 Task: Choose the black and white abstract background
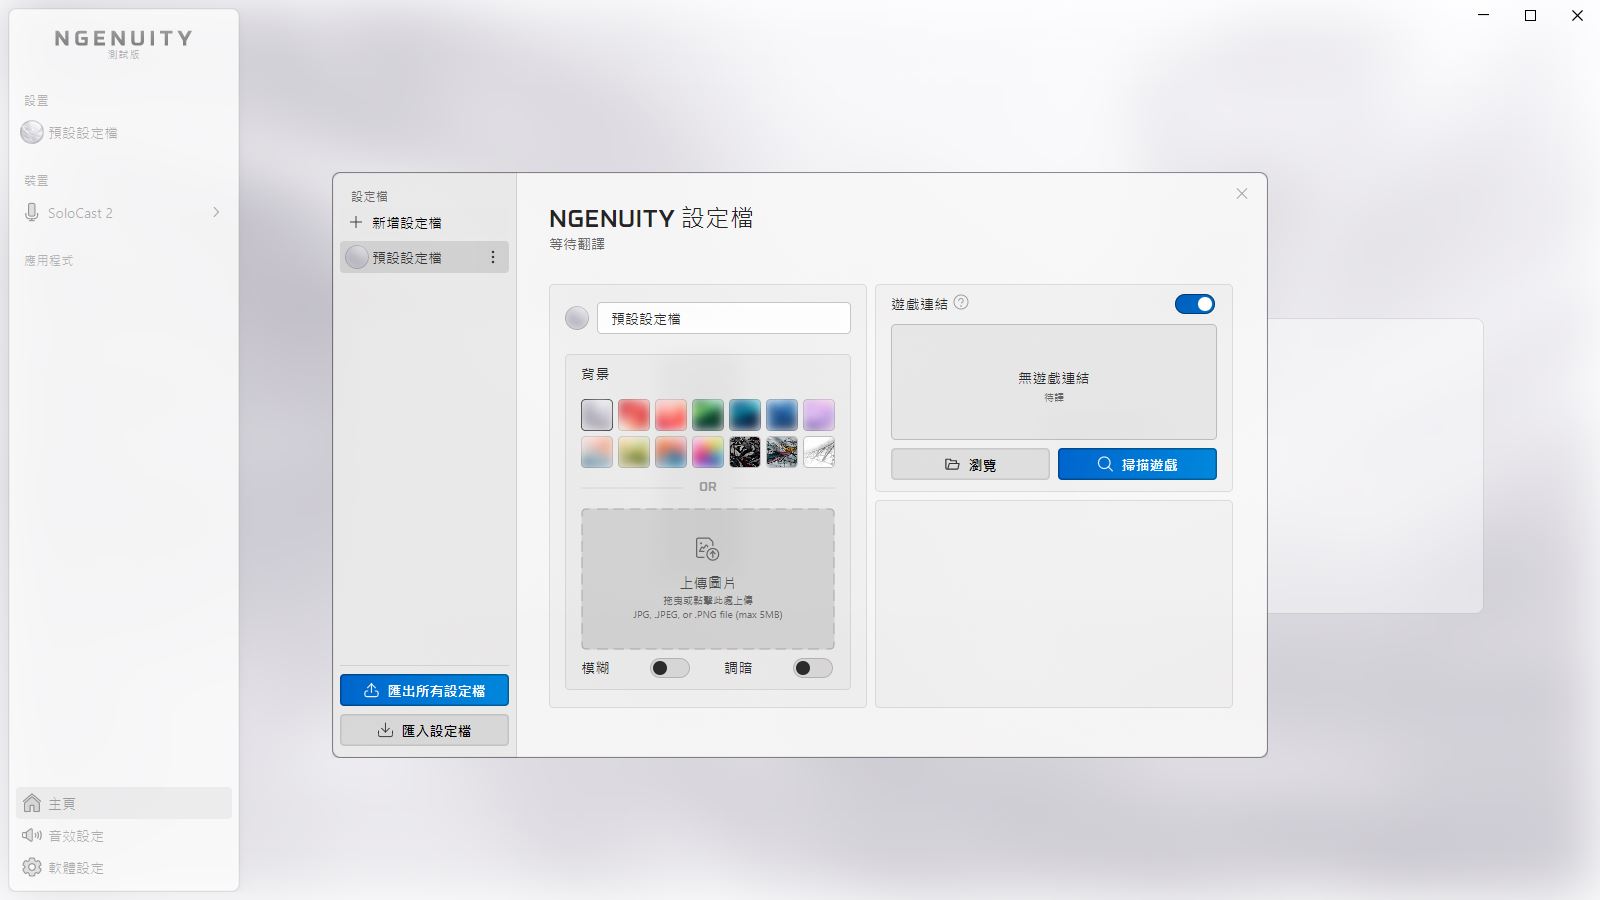tap(745, 452)
